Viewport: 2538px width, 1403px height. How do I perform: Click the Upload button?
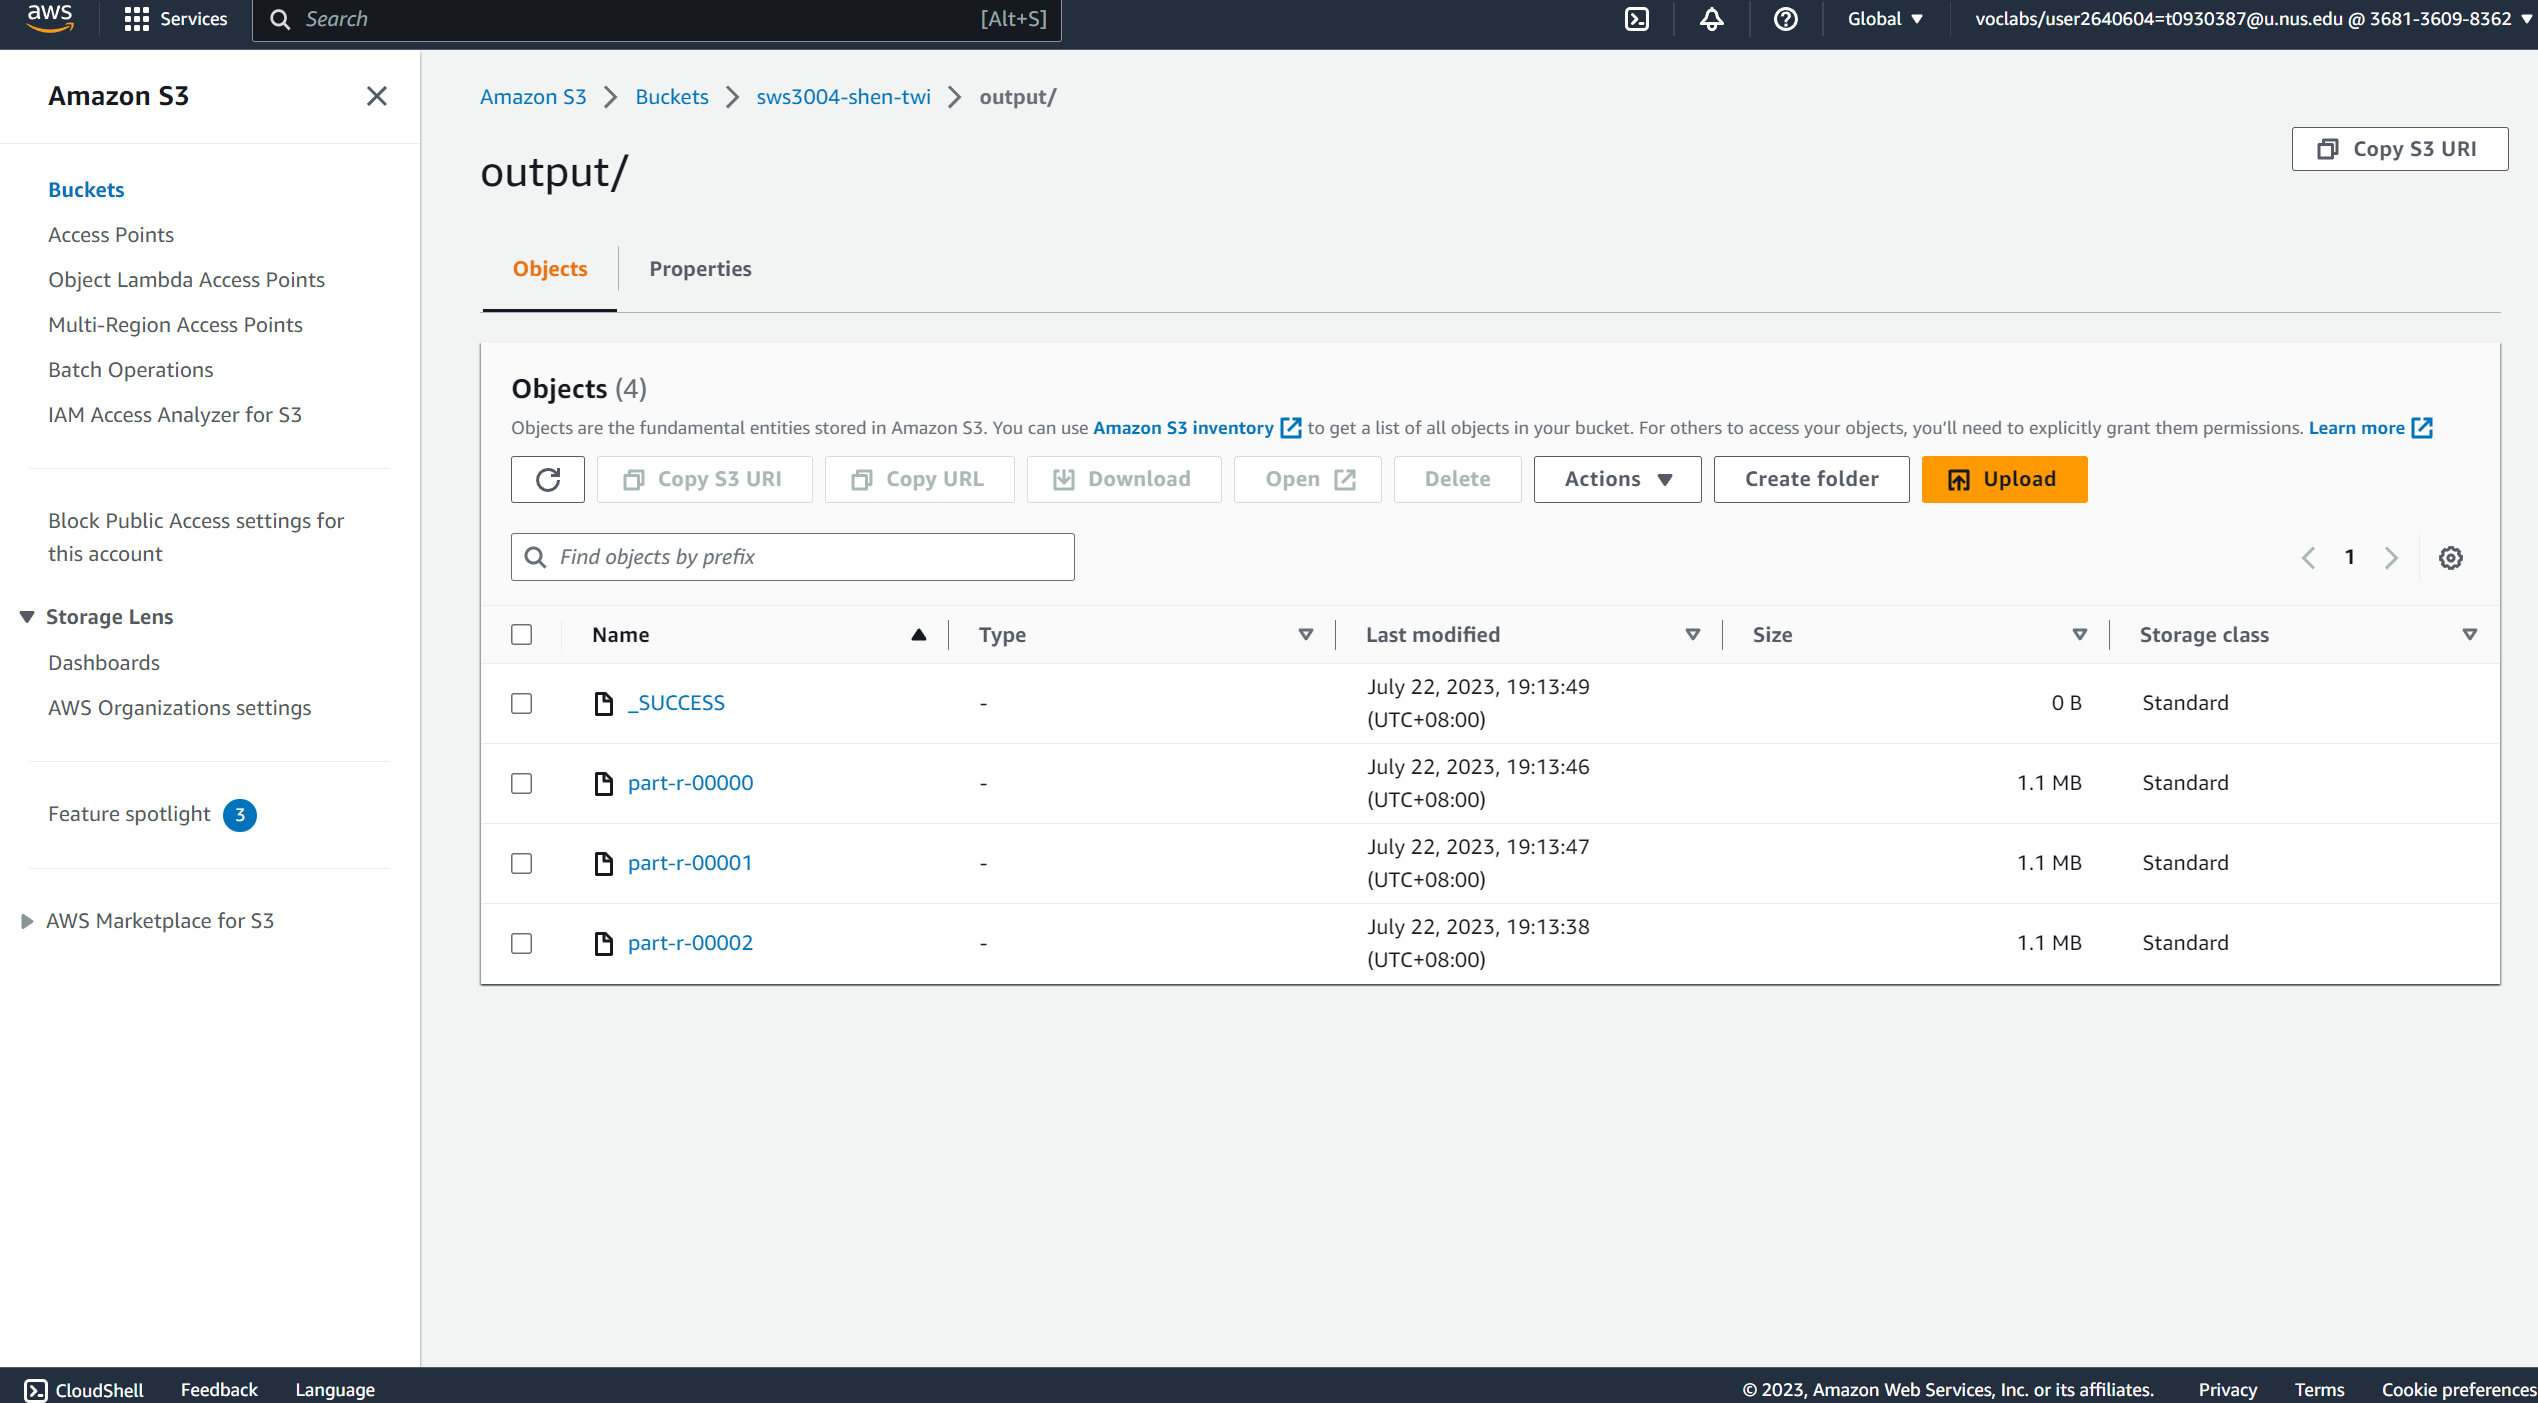[2004, 480]
